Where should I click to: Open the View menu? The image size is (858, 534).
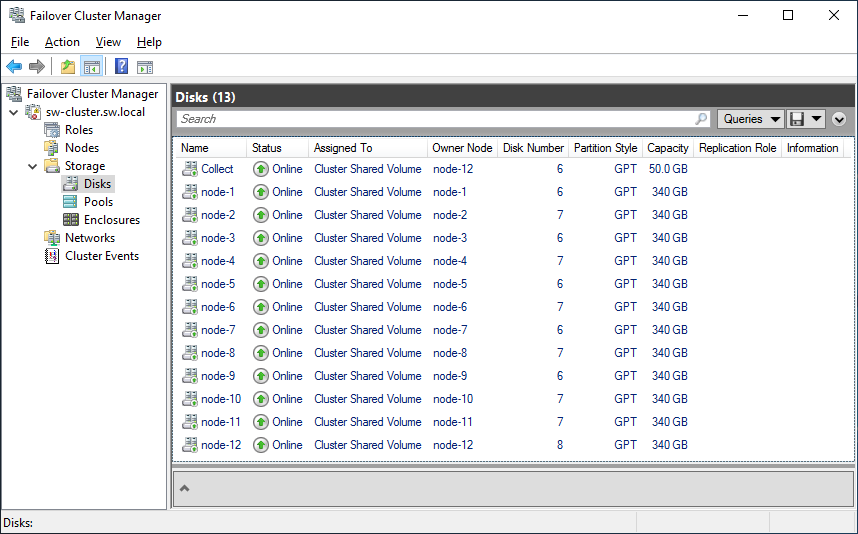click(x=108, y=42)
